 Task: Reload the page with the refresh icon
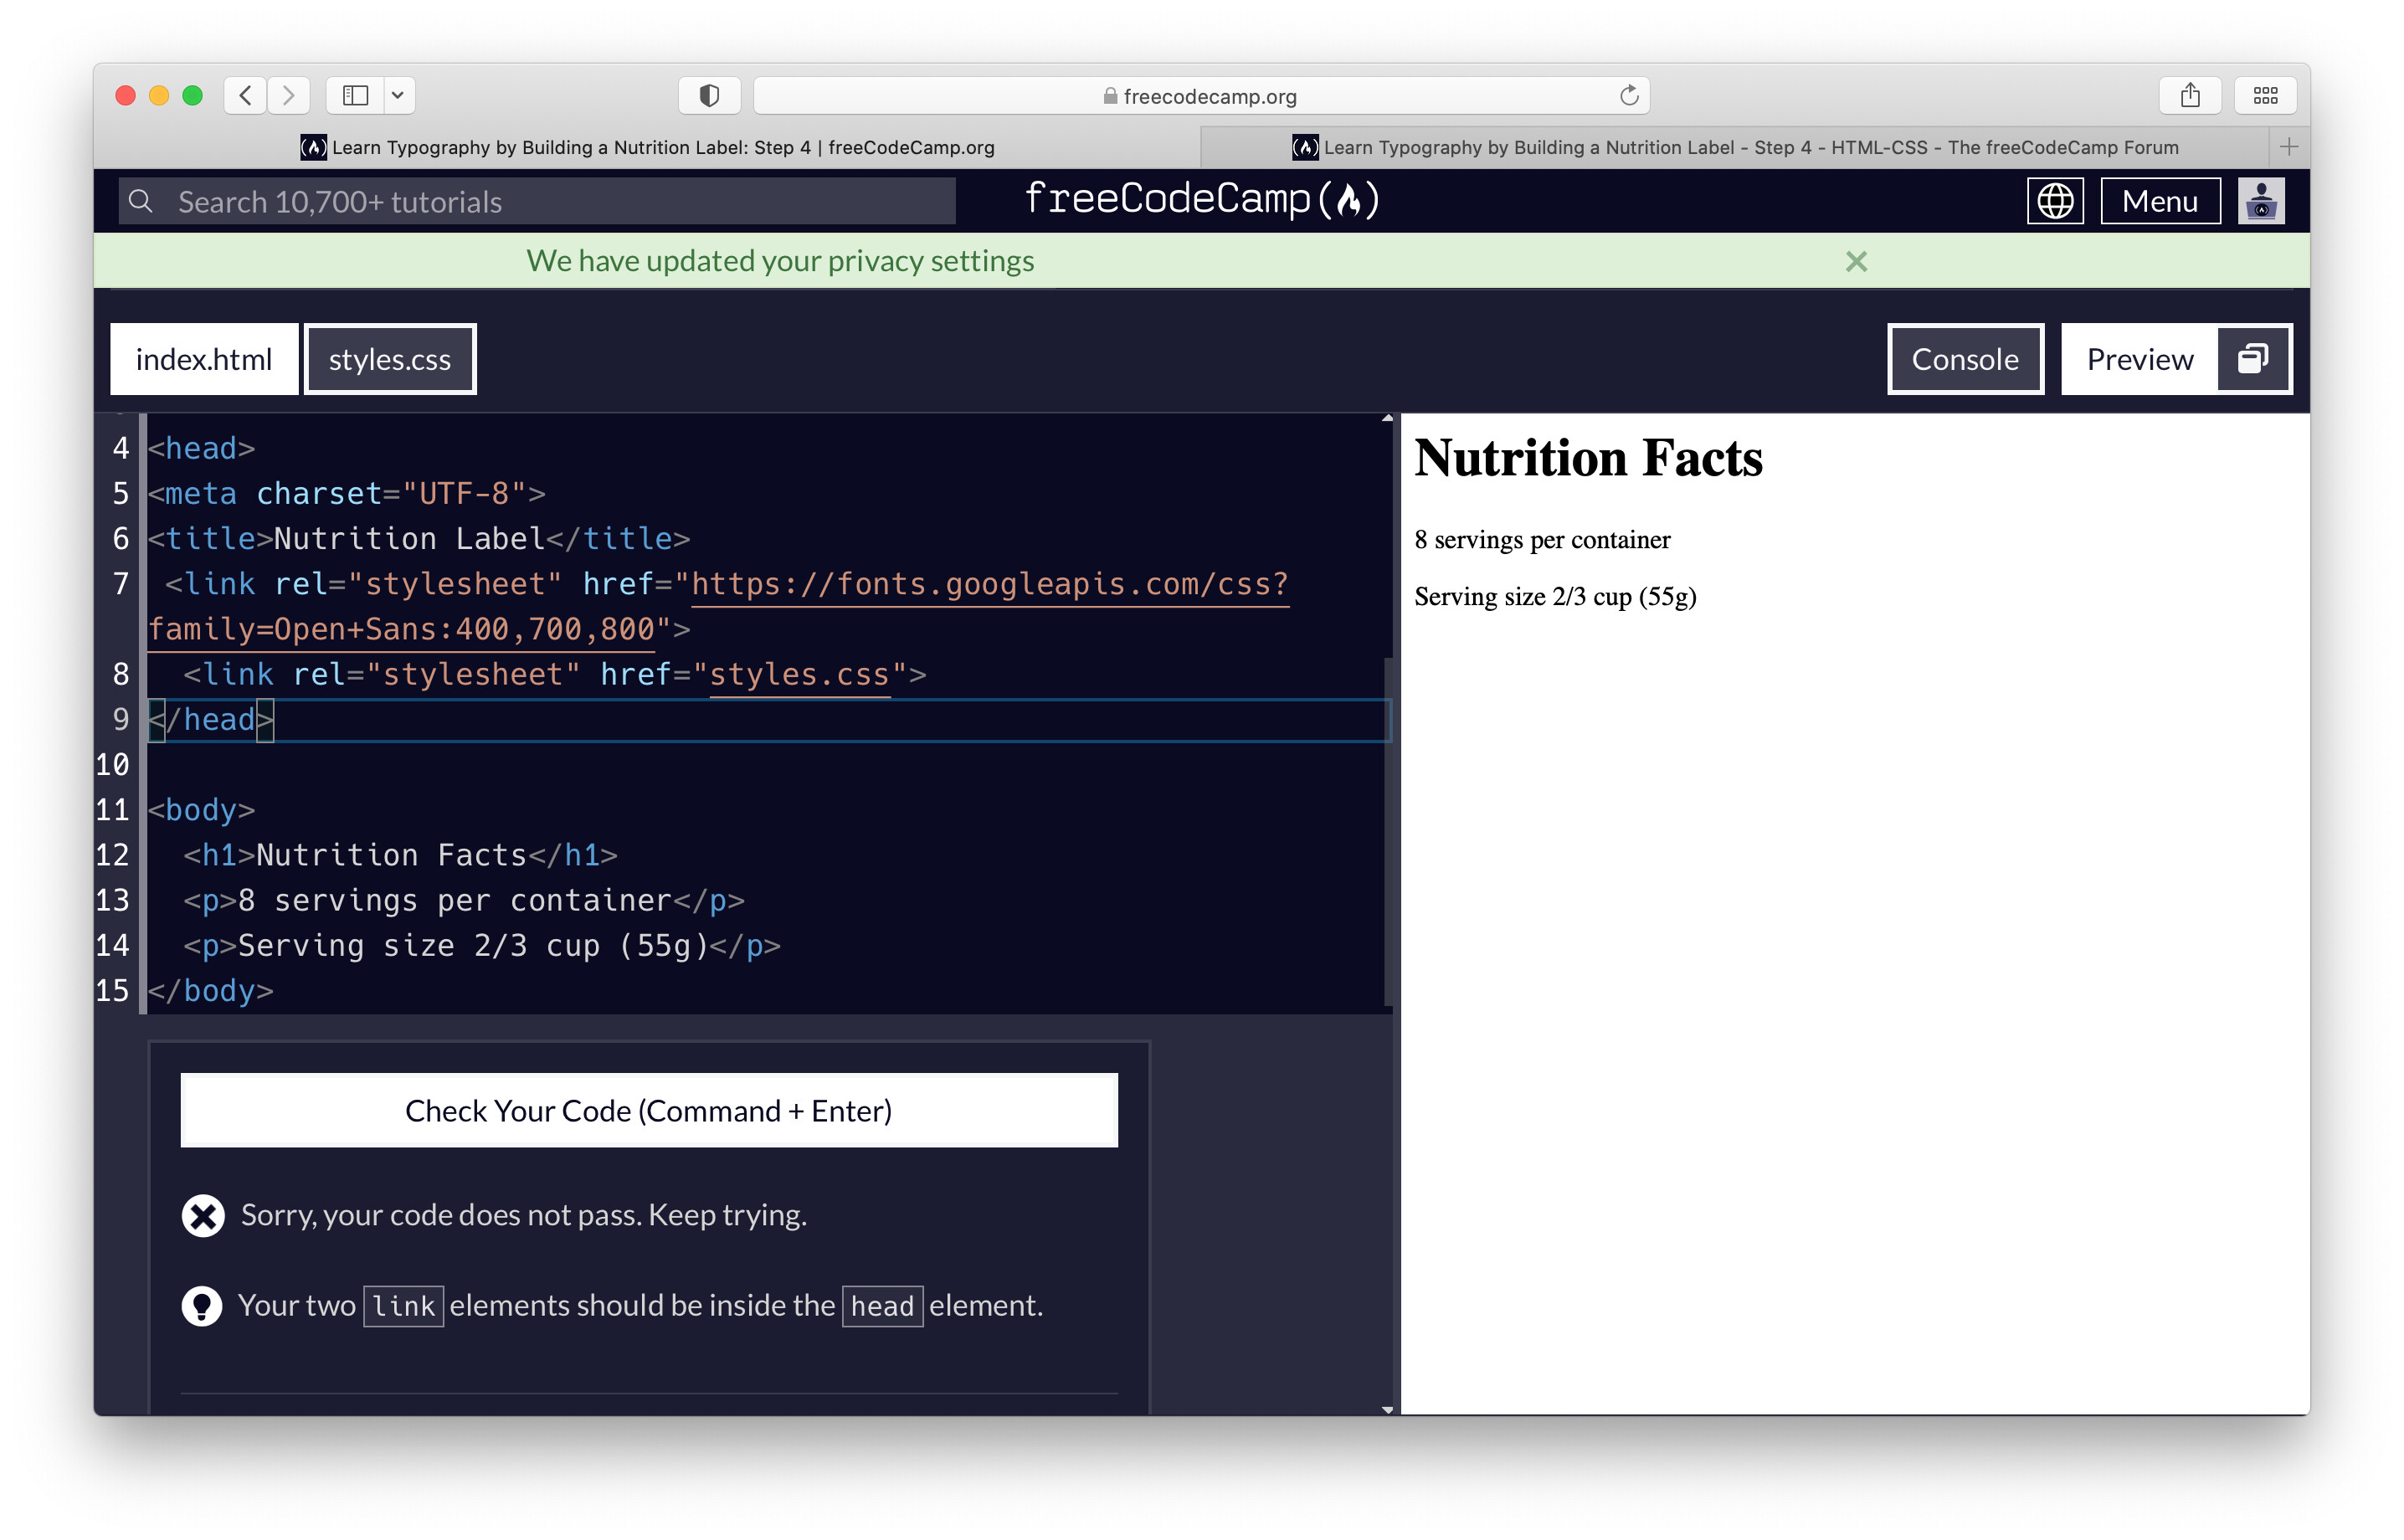point(1628,95)
